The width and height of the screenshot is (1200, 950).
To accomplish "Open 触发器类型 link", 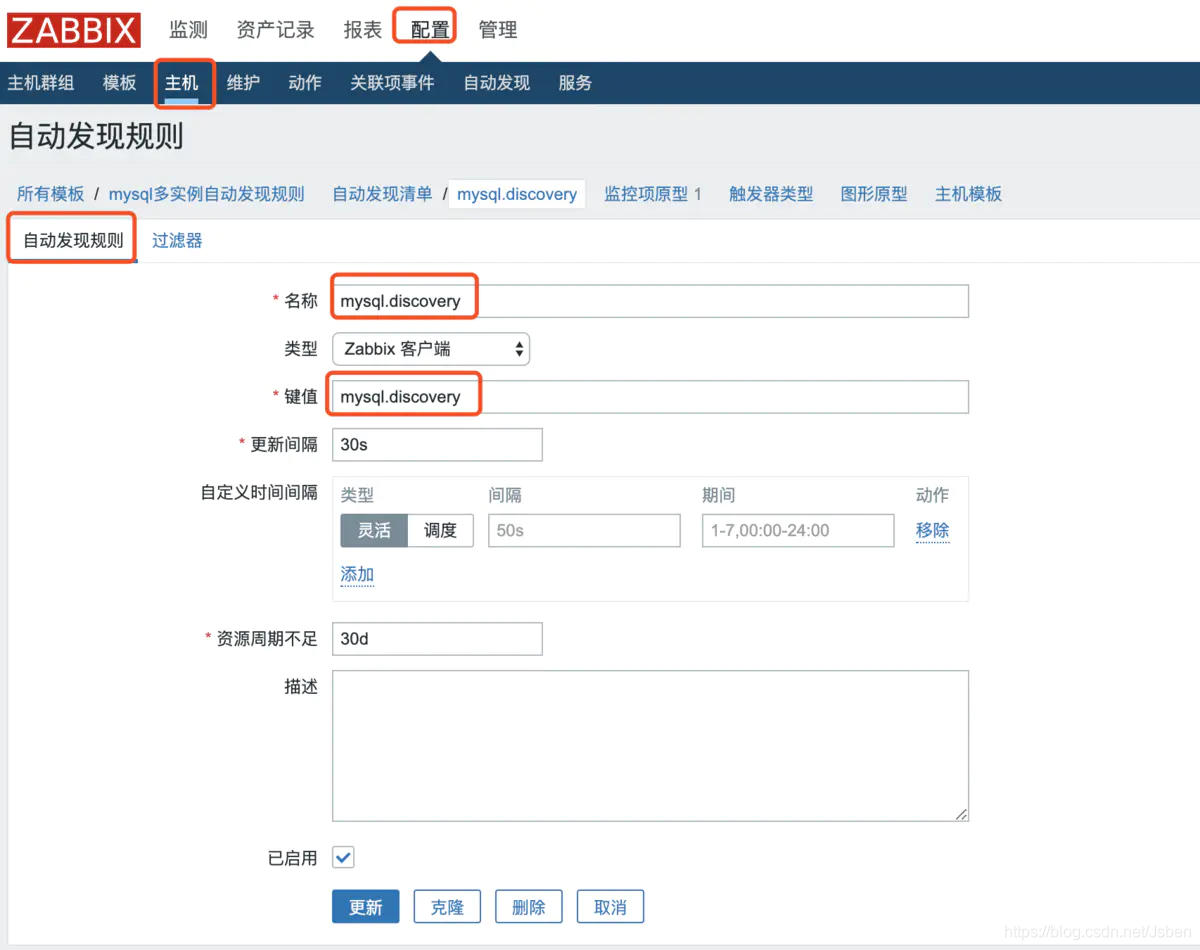I will (771, 194).
